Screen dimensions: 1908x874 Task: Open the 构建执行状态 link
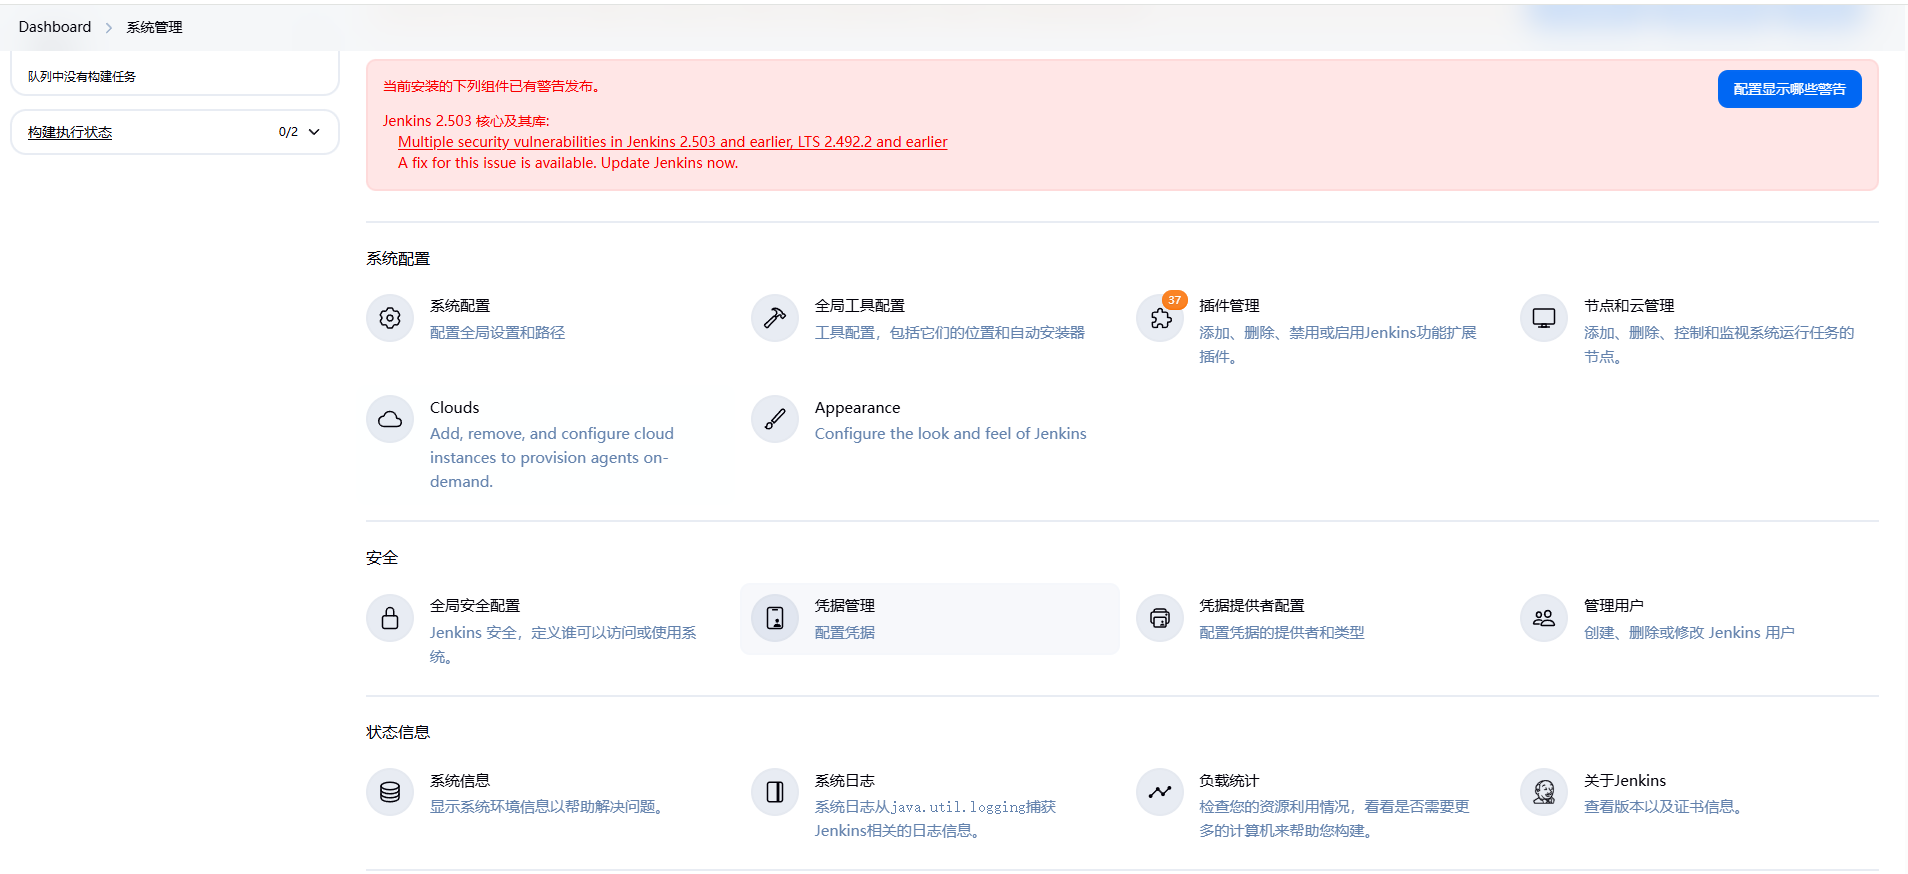70,132
